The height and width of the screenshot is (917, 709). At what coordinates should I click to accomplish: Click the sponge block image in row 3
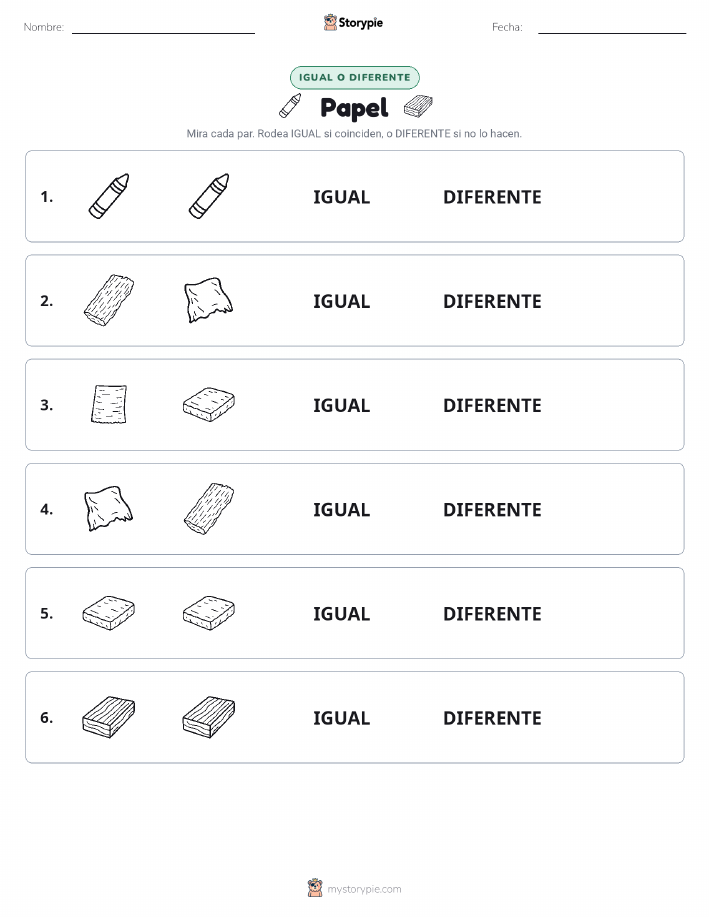tap(209, 404)
